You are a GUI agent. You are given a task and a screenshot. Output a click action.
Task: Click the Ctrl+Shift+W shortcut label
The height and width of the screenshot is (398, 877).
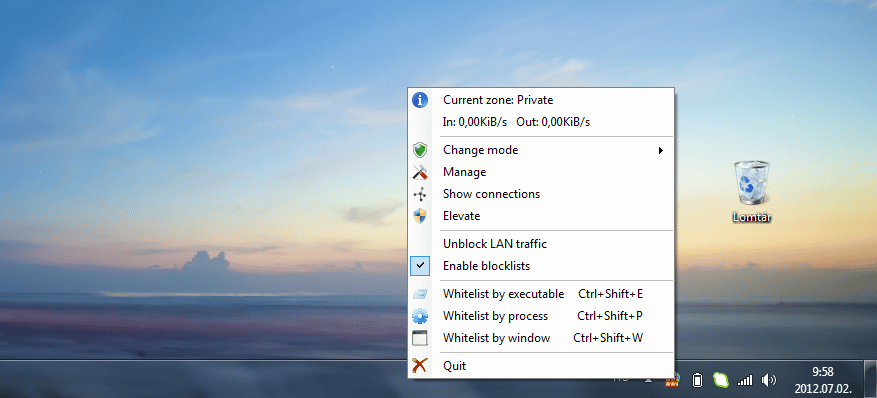click(x=608, y=338)
